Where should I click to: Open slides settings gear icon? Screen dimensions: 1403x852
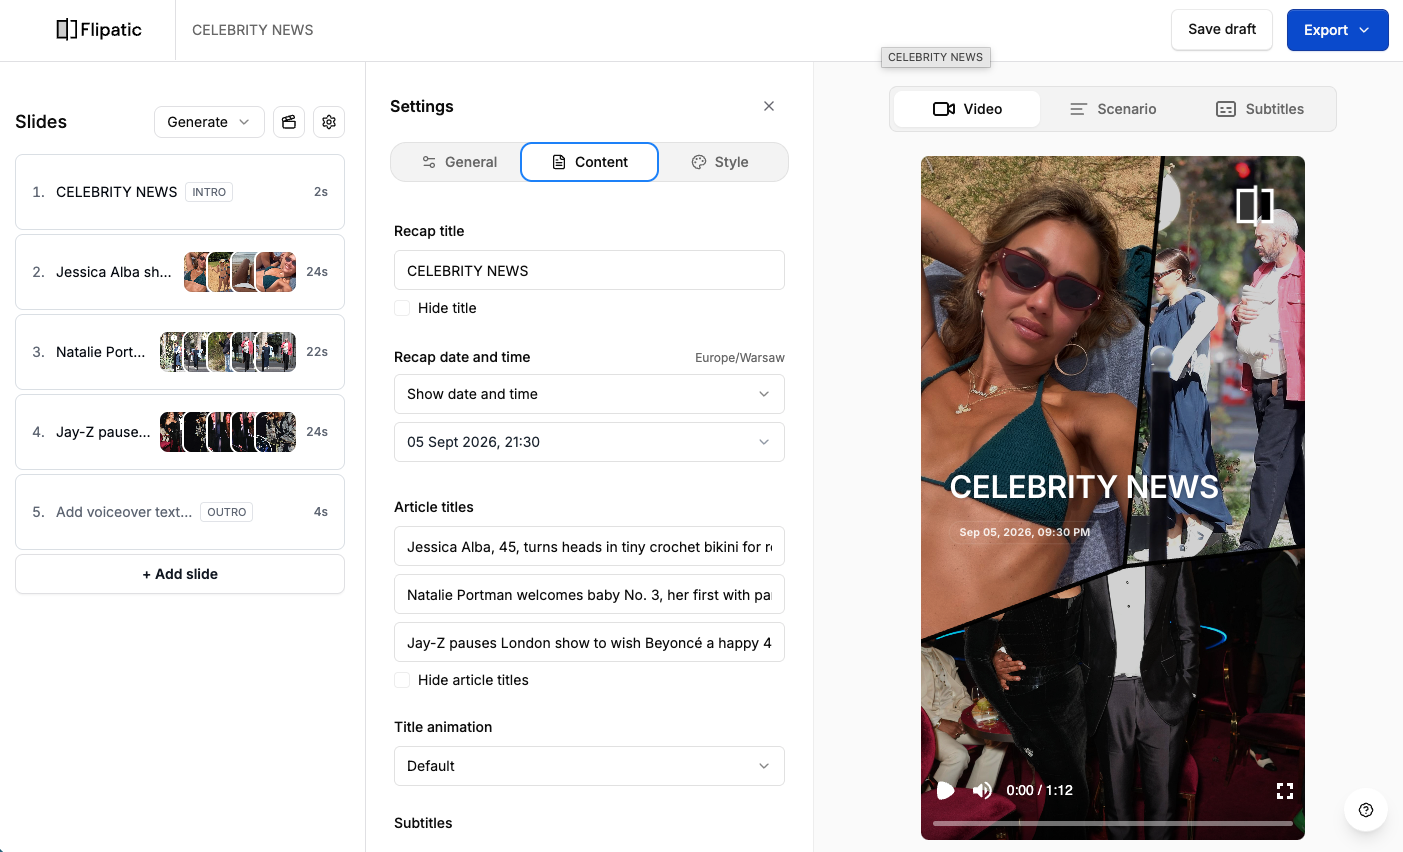click(x=329, y=122)
